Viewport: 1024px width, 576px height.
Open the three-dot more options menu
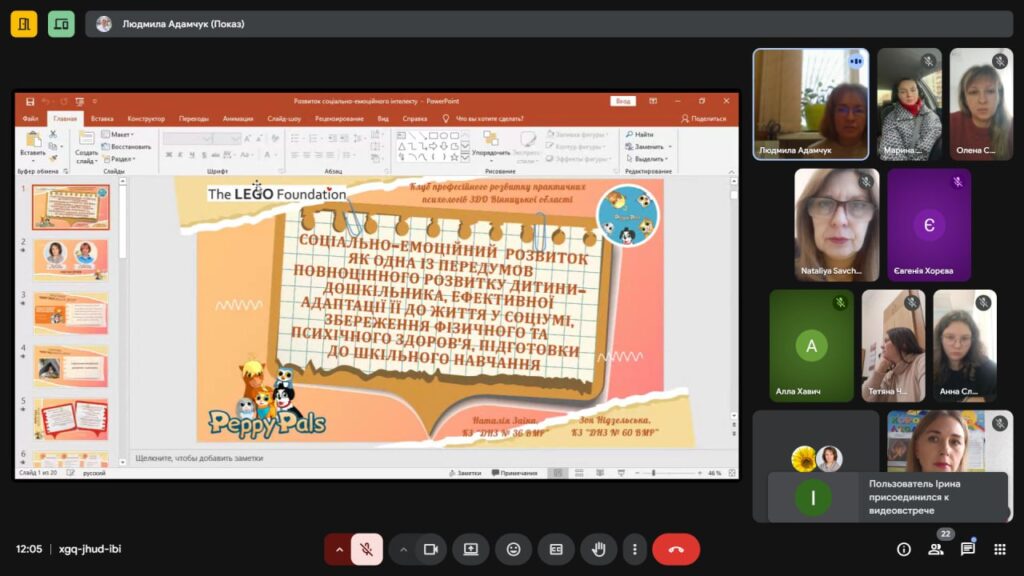[x=634, y=549]
